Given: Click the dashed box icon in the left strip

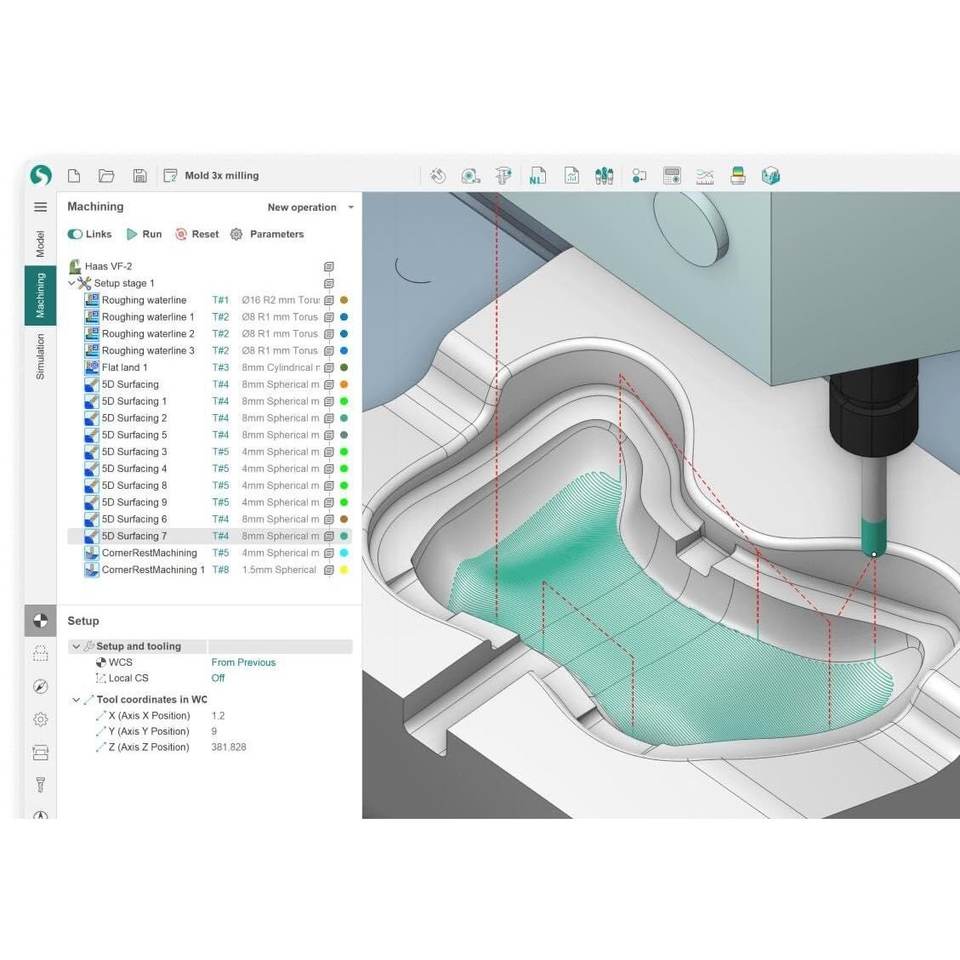Looking at the screenshot, I should coord(40,653).
